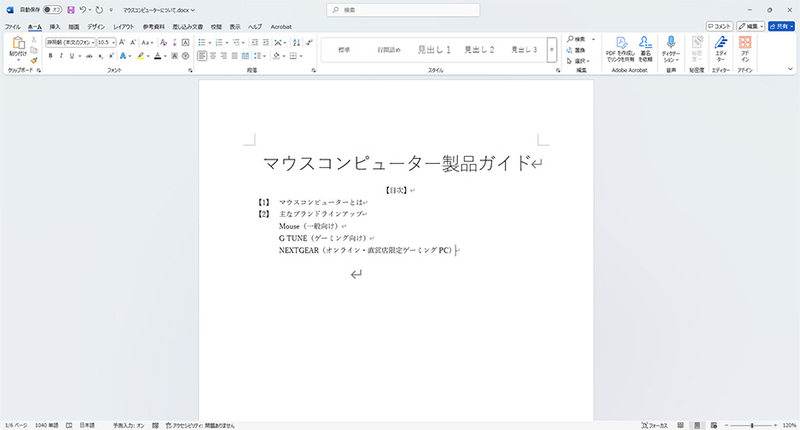Click the Redo circular arrow icon
Image resolution: width=800 pixels, height=430 pixels.
point(99,10)
